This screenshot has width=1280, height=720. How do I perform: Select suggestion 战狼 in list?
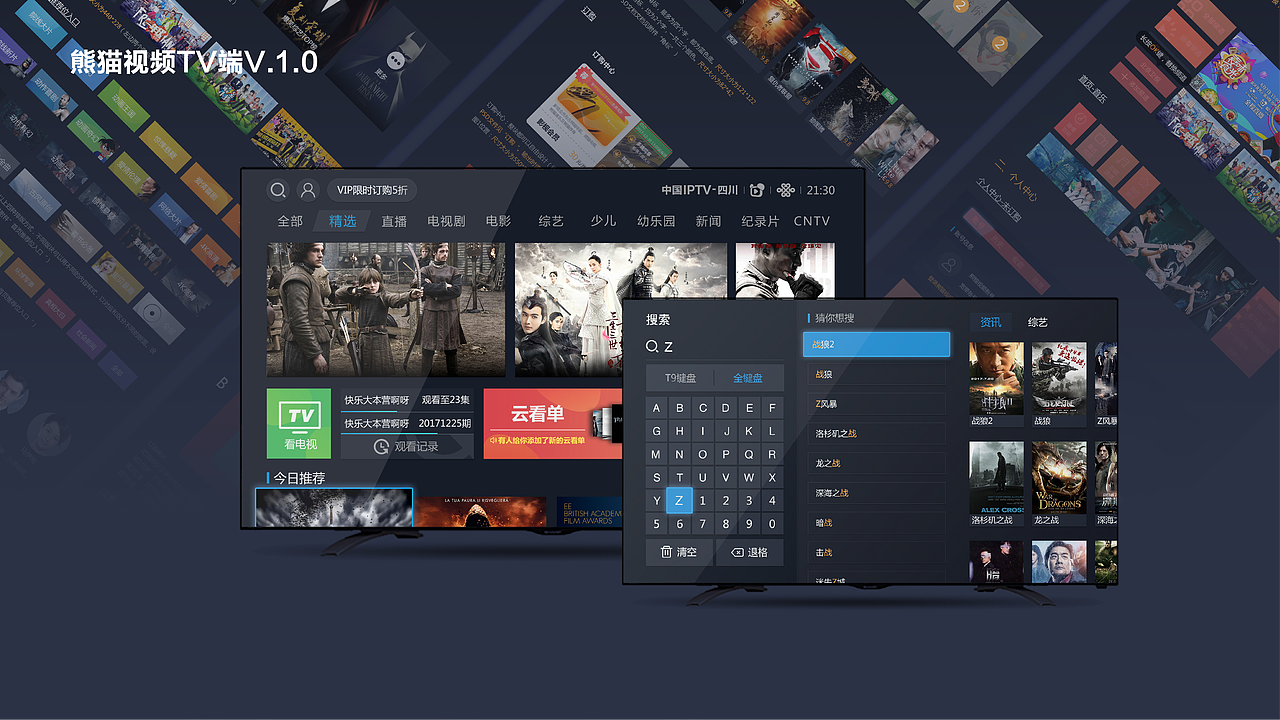(x=876, y=374)
